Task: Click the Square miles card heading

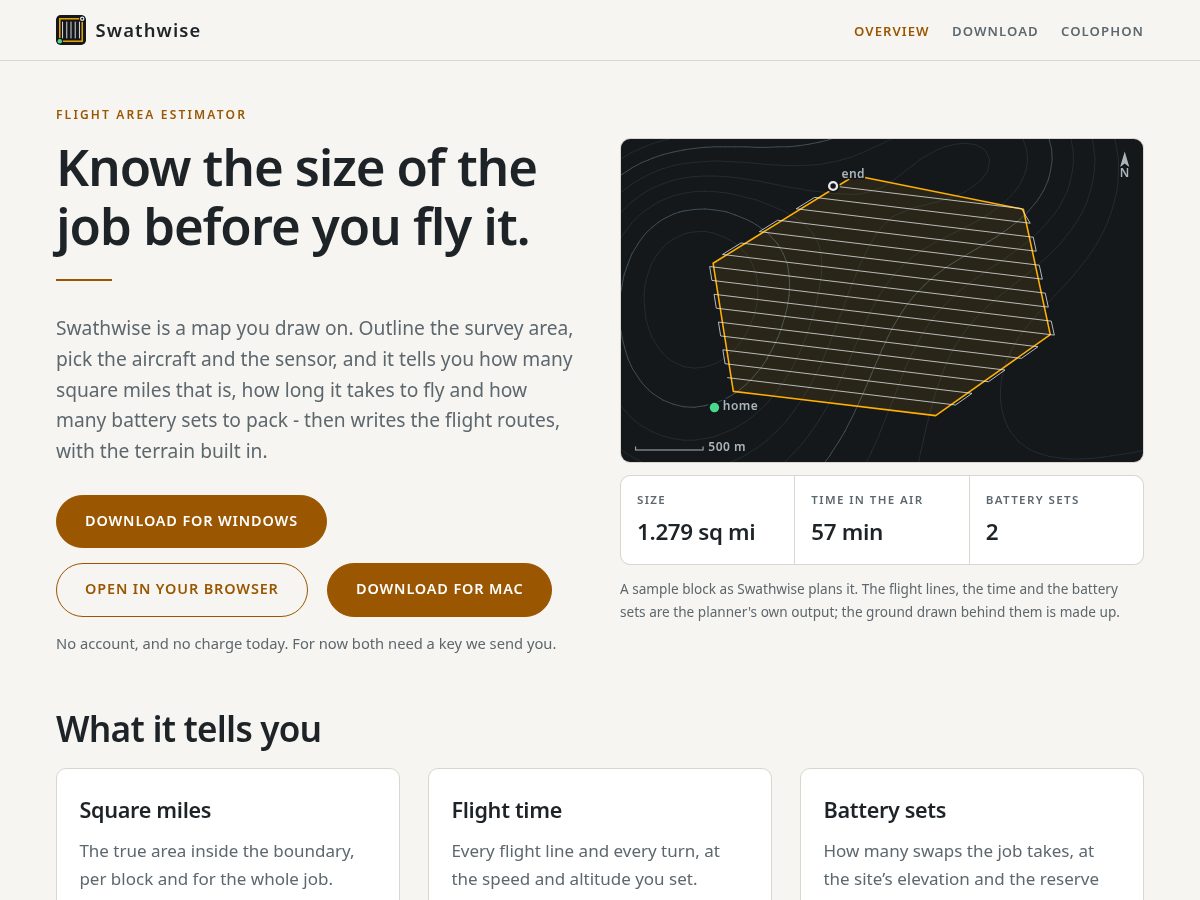Action: click(145, 810)
